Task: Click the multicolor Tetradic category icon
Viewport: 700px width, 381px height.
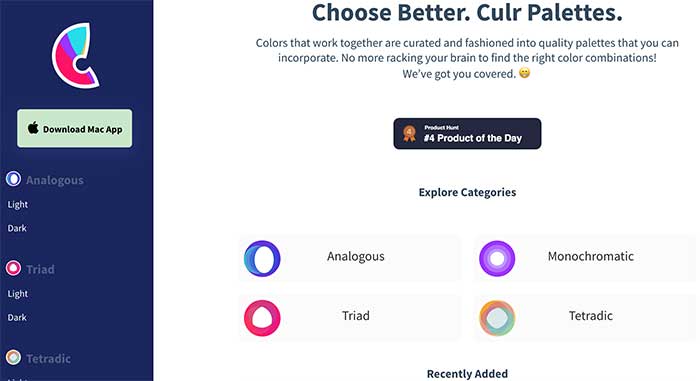Action: click(497, 318)
